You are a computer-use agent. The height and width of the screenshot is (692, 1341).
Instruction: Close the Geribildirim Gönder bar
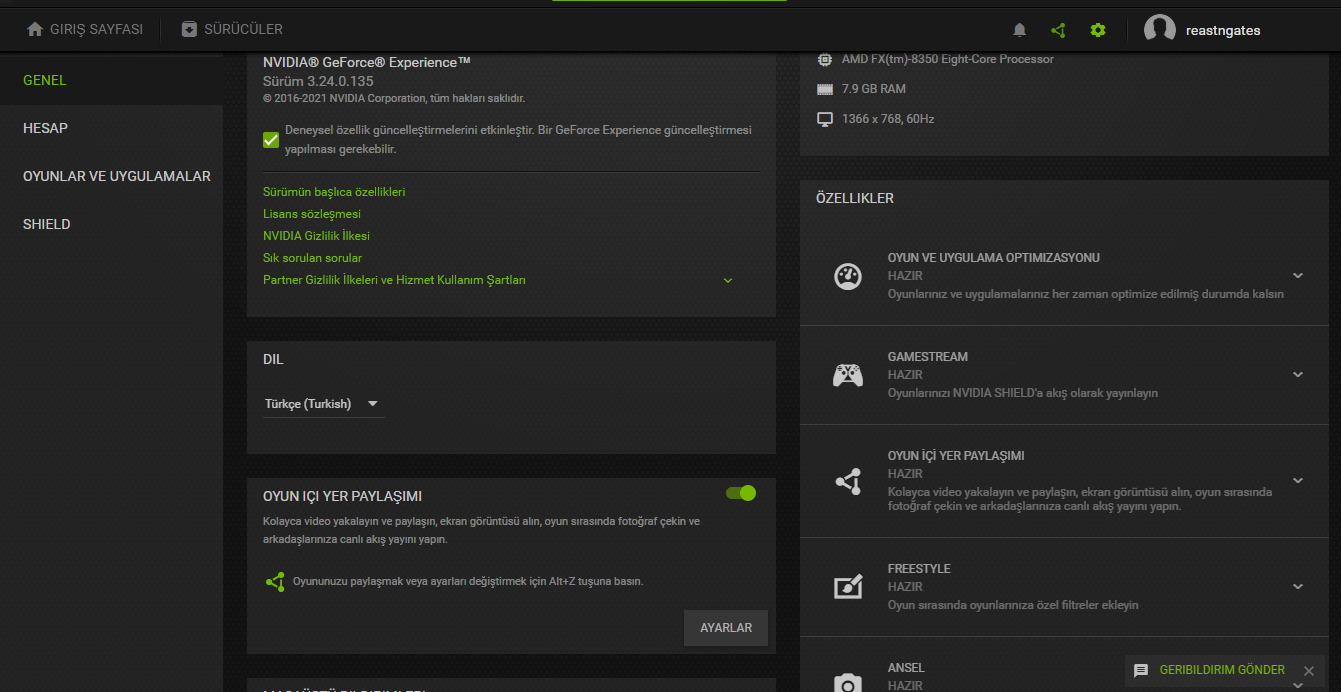(x=1308, y=670)
